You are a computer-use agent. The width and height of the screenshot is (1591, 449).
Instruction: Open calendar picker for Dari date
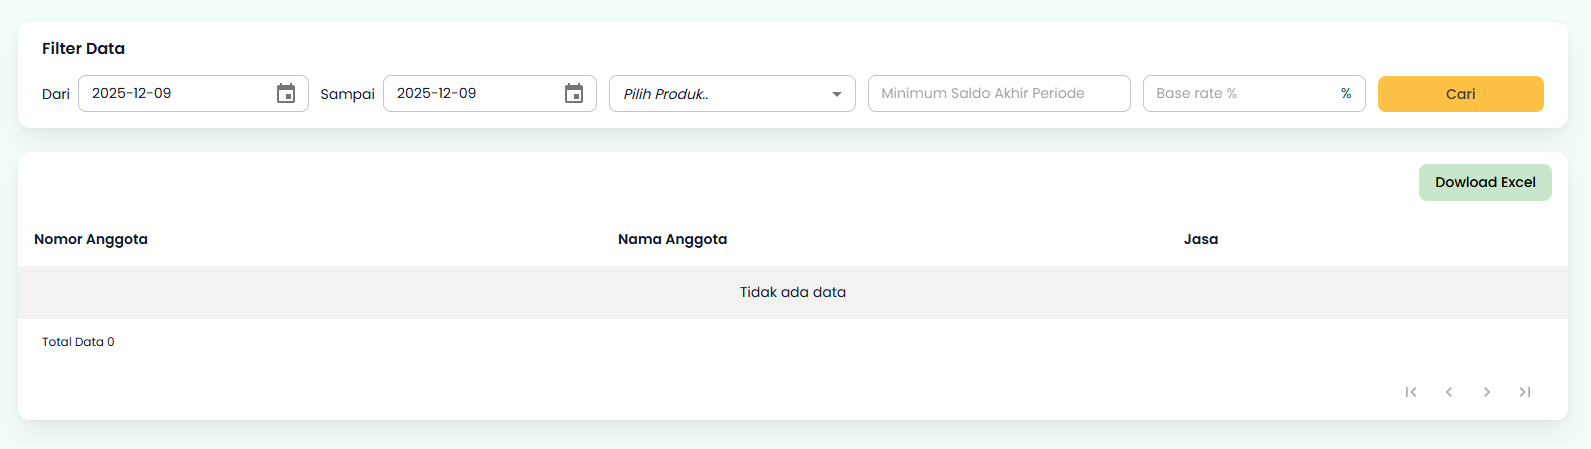coord(286,94)
